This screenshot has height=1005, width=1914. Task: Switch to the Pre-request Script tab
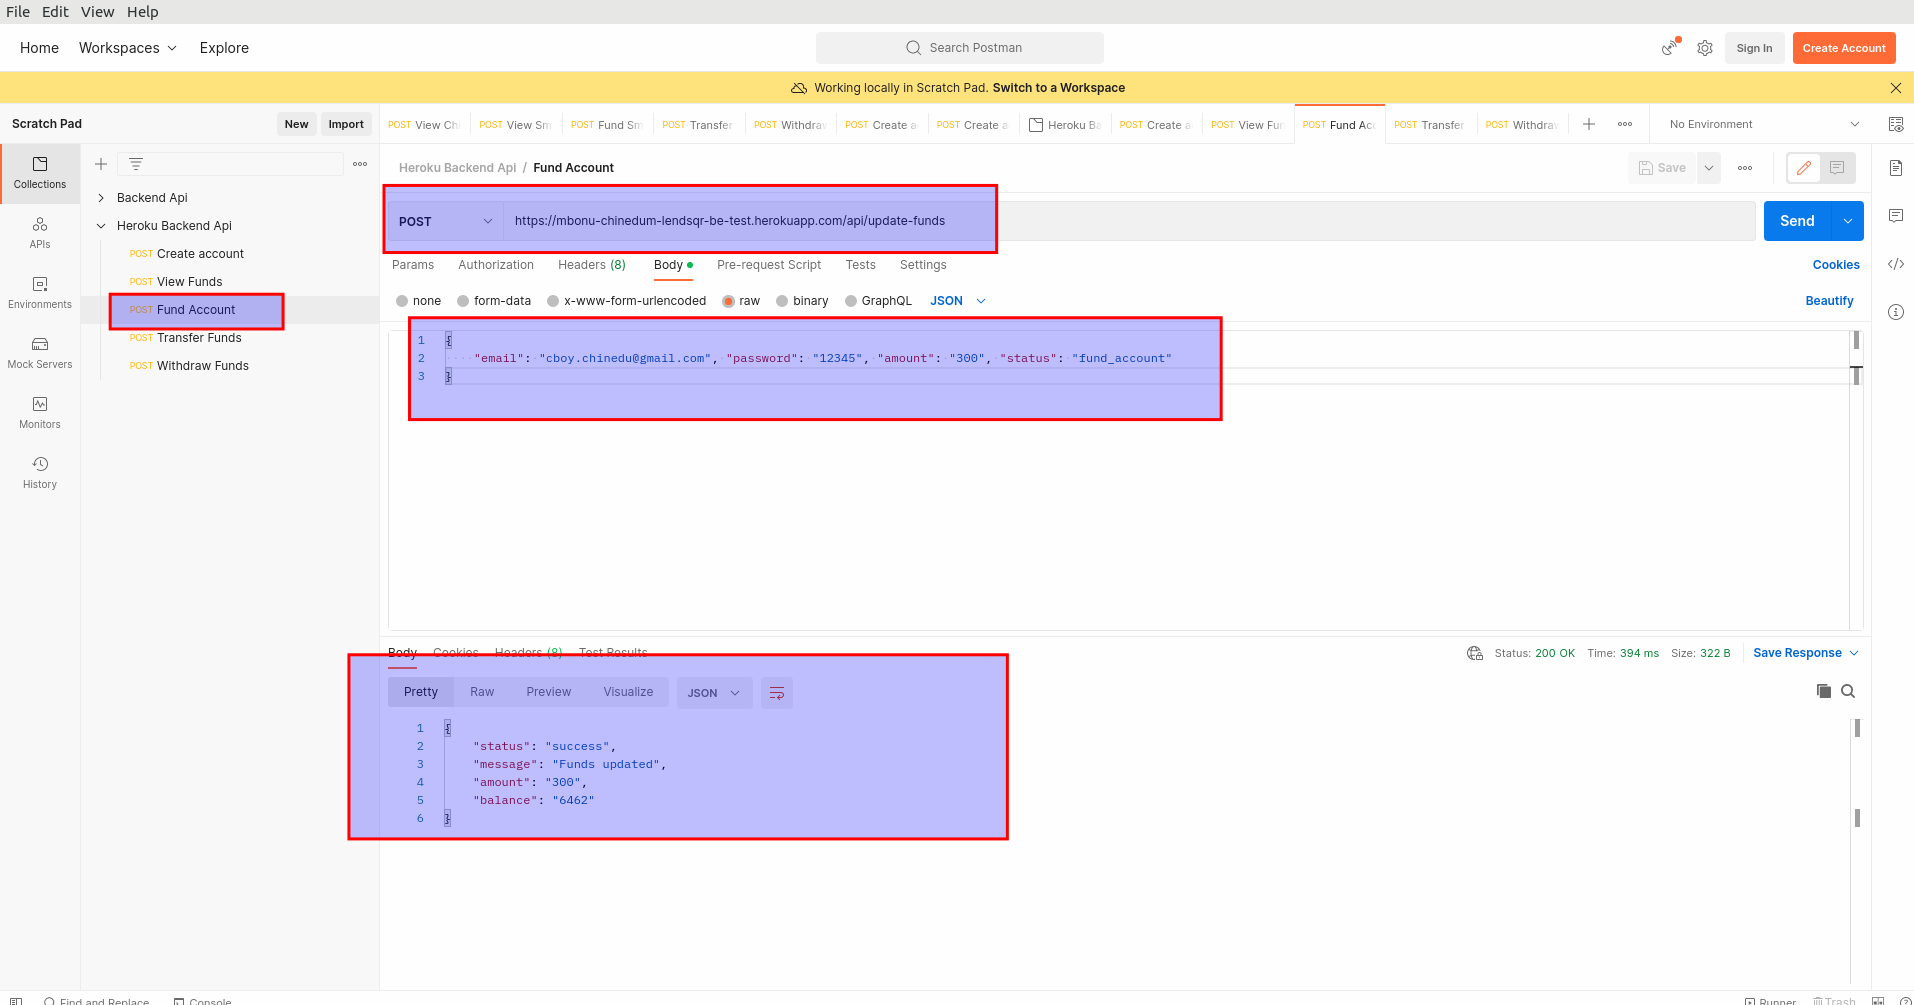click(x=769, y=265)
